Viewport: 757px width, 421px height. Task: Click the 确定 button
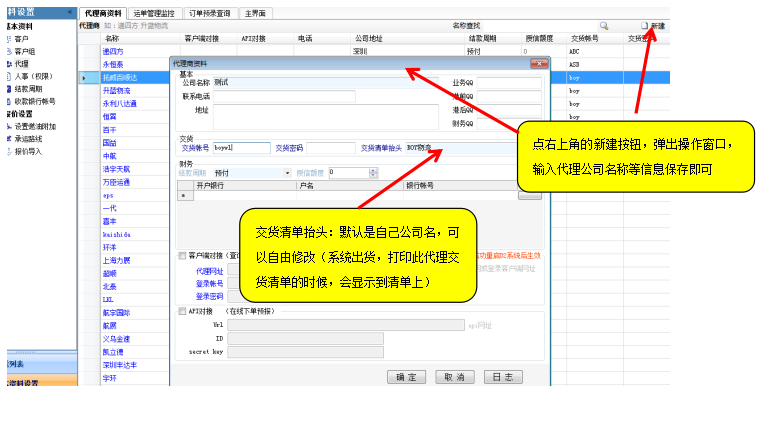coord(406,377)
